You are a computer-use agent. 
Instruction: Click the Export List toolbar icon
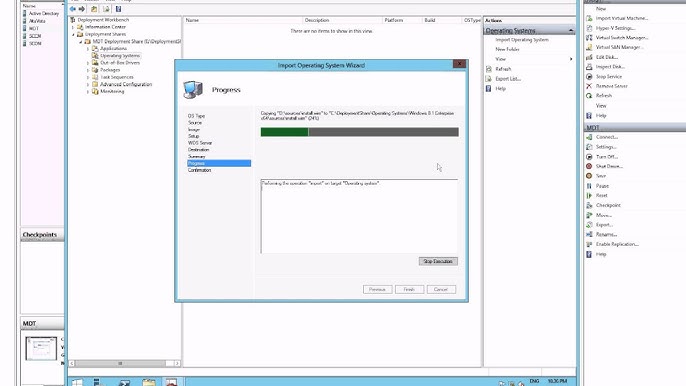(106, 9)
